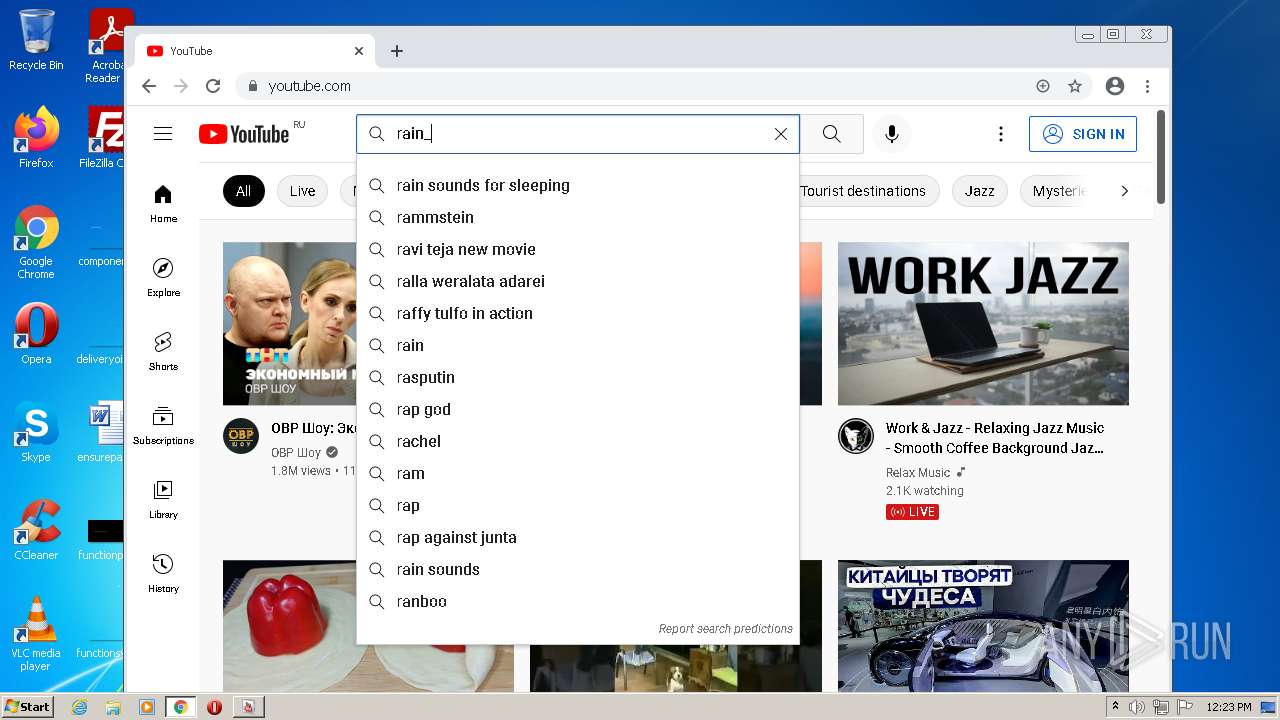Open the Chrome profile avatar icon
The image size is (1280, 720).
point(1115,86)
